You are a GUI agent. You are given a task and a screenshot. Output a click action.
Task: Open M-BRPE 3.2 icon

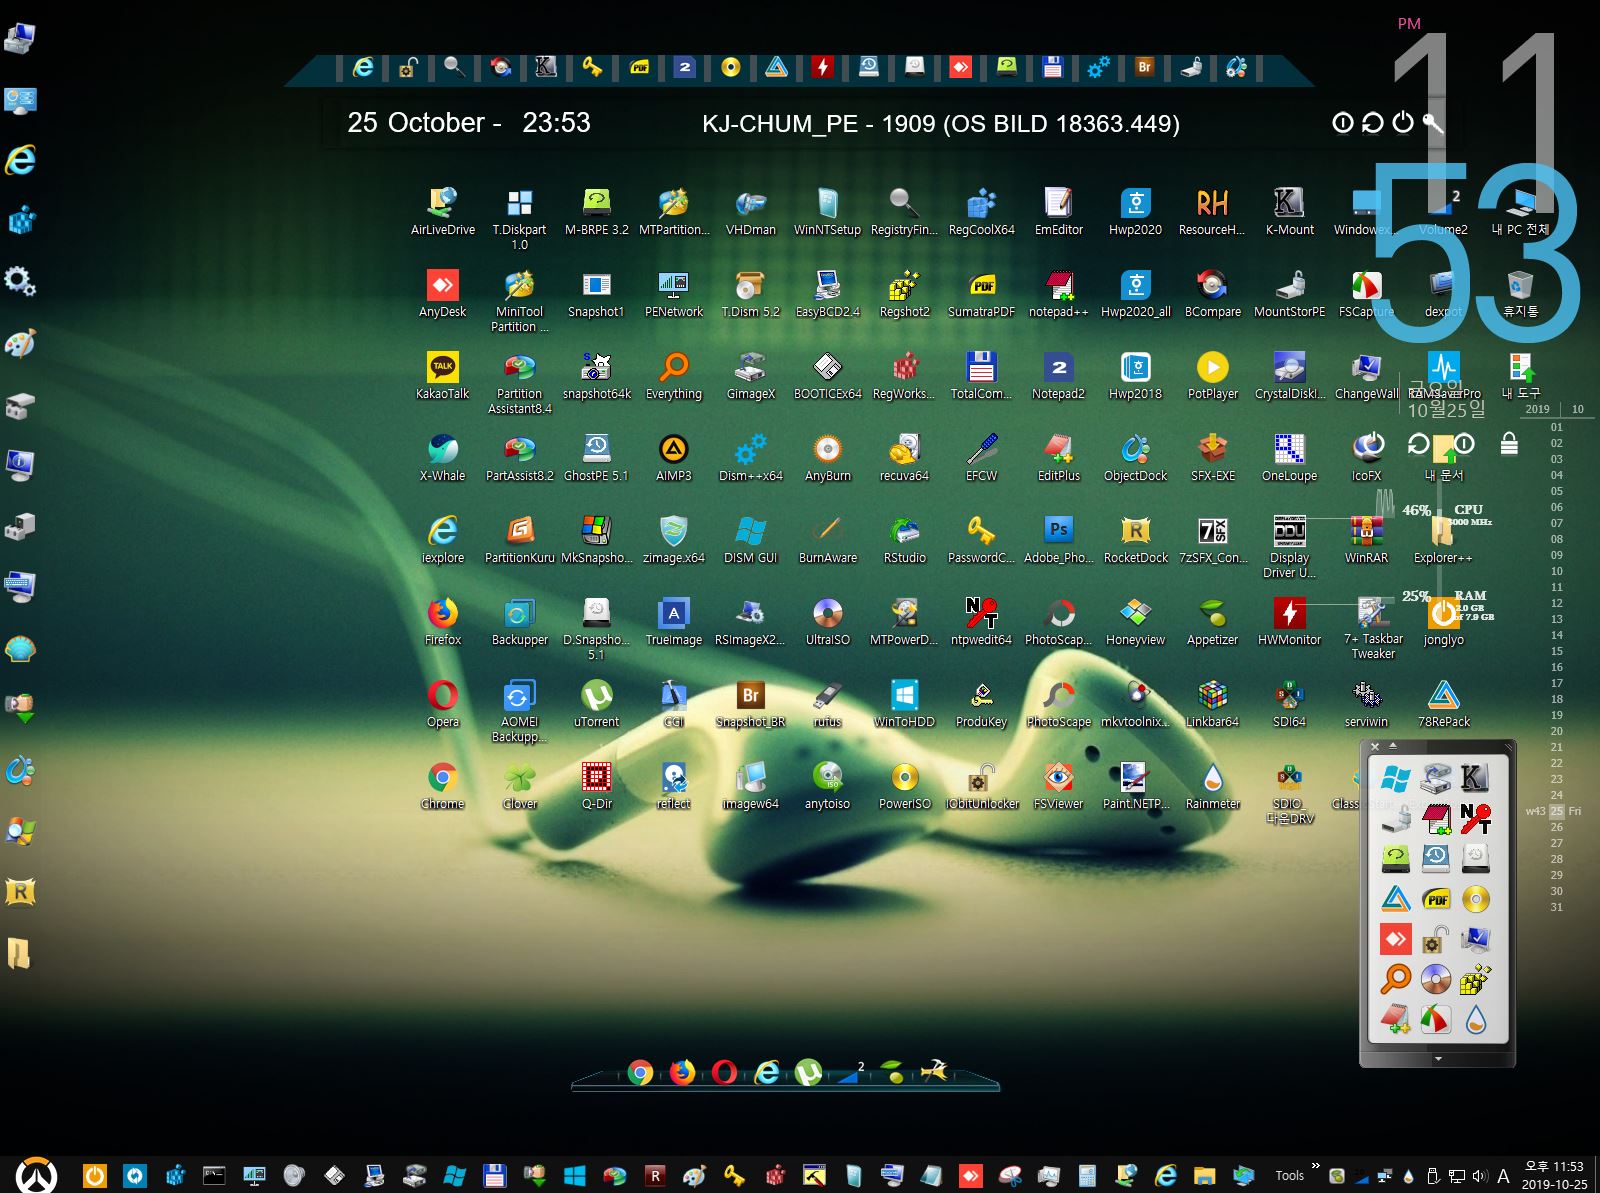click(596, 211)
